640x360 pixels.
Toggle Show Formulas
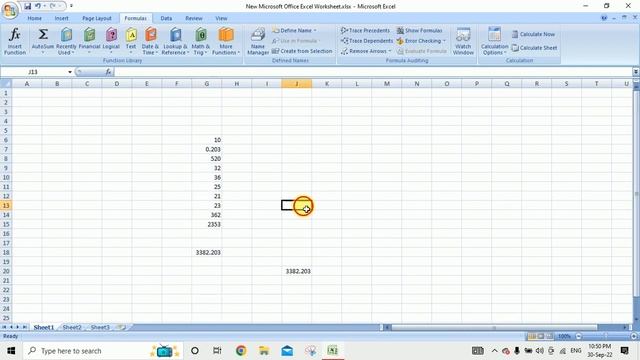click(420, 31)
